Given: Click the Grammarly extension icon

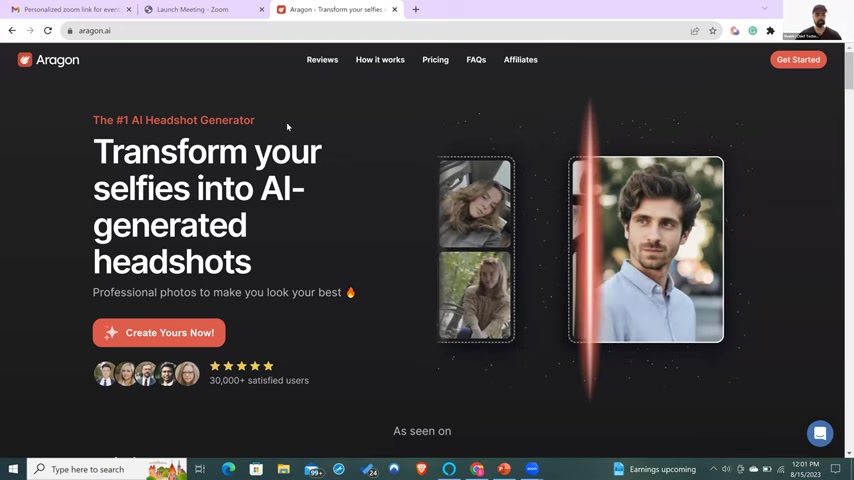Looking at the screenshot, I should coord(752,31).
